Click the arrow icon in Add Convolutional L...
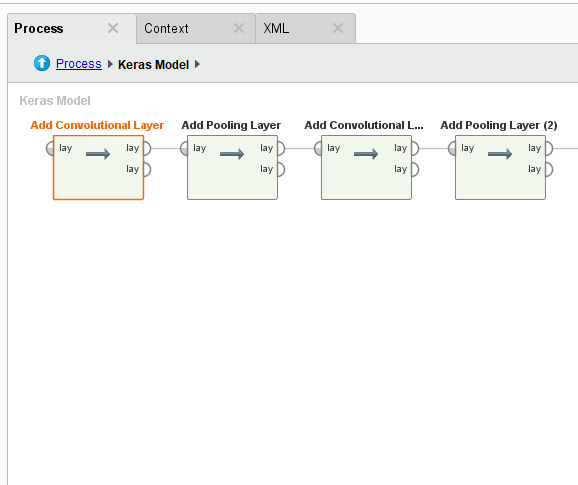This screenshot has width=578, height=485. [366, 154]
